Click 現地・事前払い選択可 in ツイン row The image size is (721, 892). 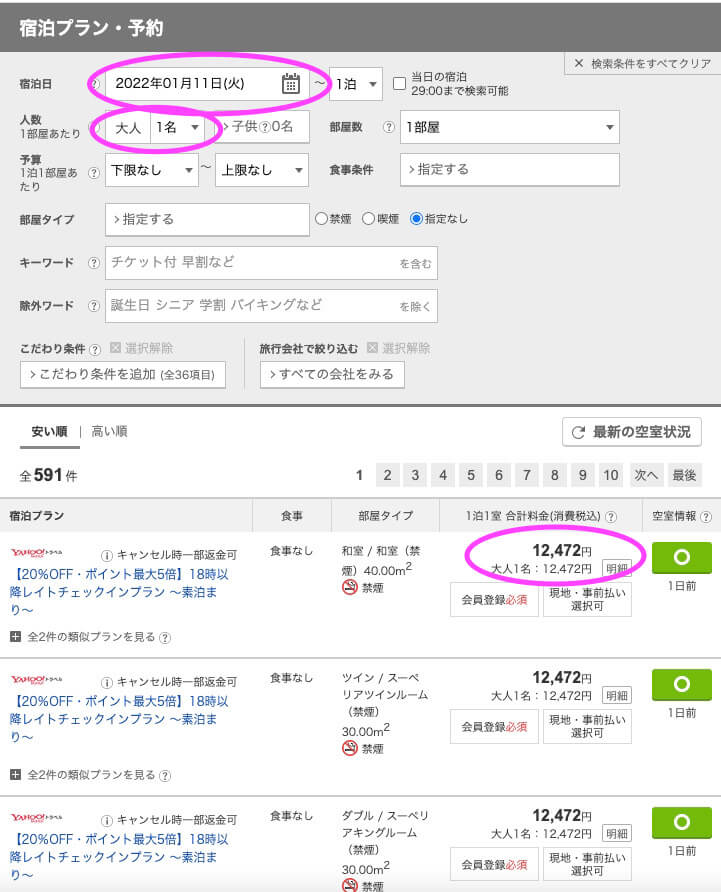pyautogui.click(x=587, y=726)
